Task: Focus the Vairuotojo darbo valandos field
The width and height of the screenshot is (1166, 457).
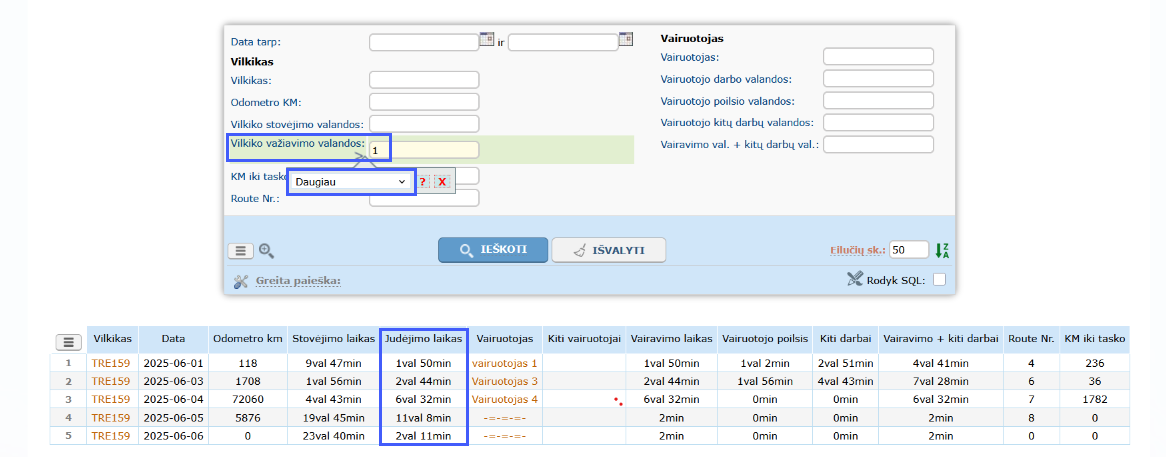Action: click(878, 79)
